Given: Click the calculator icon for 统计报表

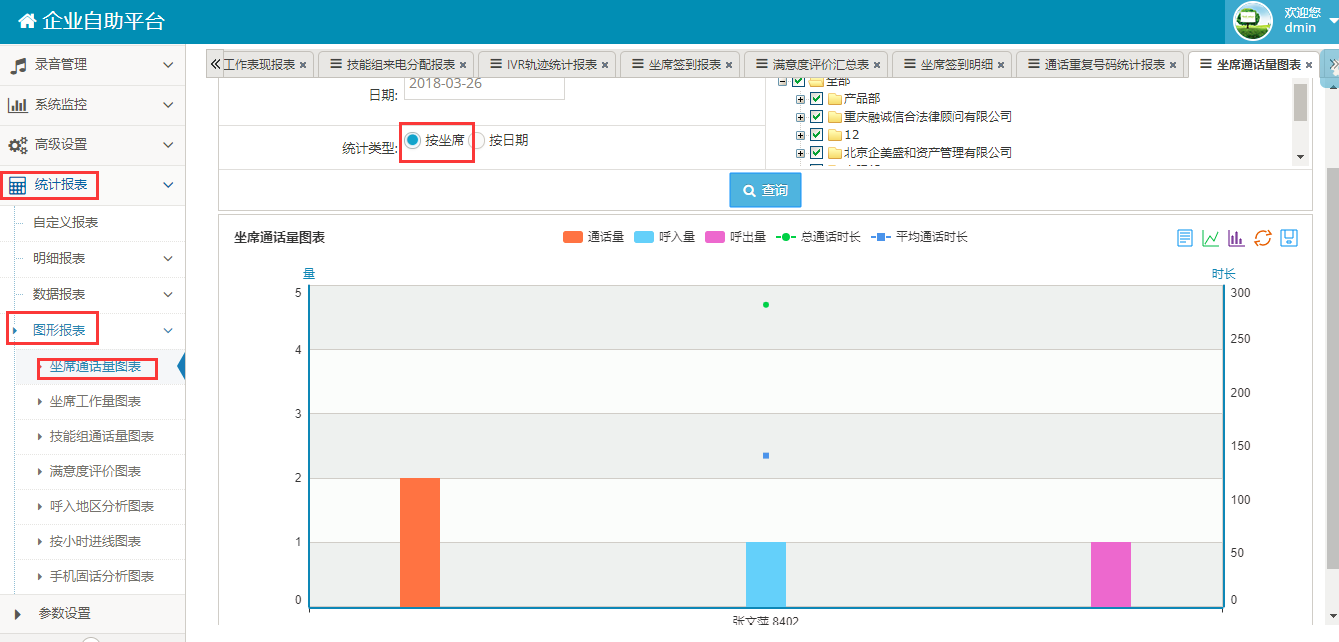Looking at the screenshot, I should 18,185.
